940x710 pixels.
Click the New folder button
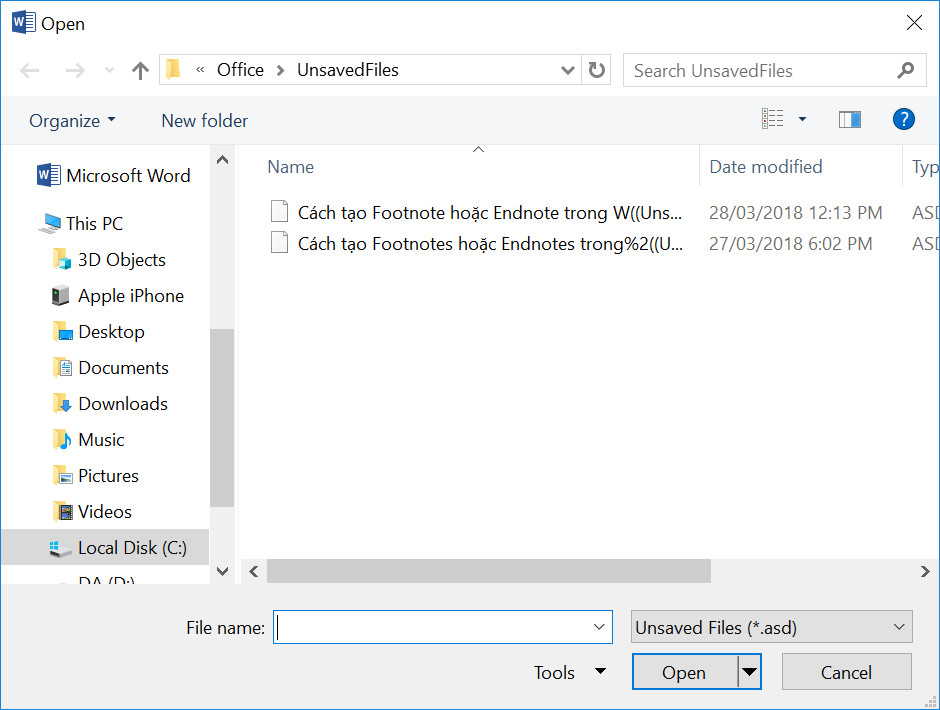[x=204, y=121]
